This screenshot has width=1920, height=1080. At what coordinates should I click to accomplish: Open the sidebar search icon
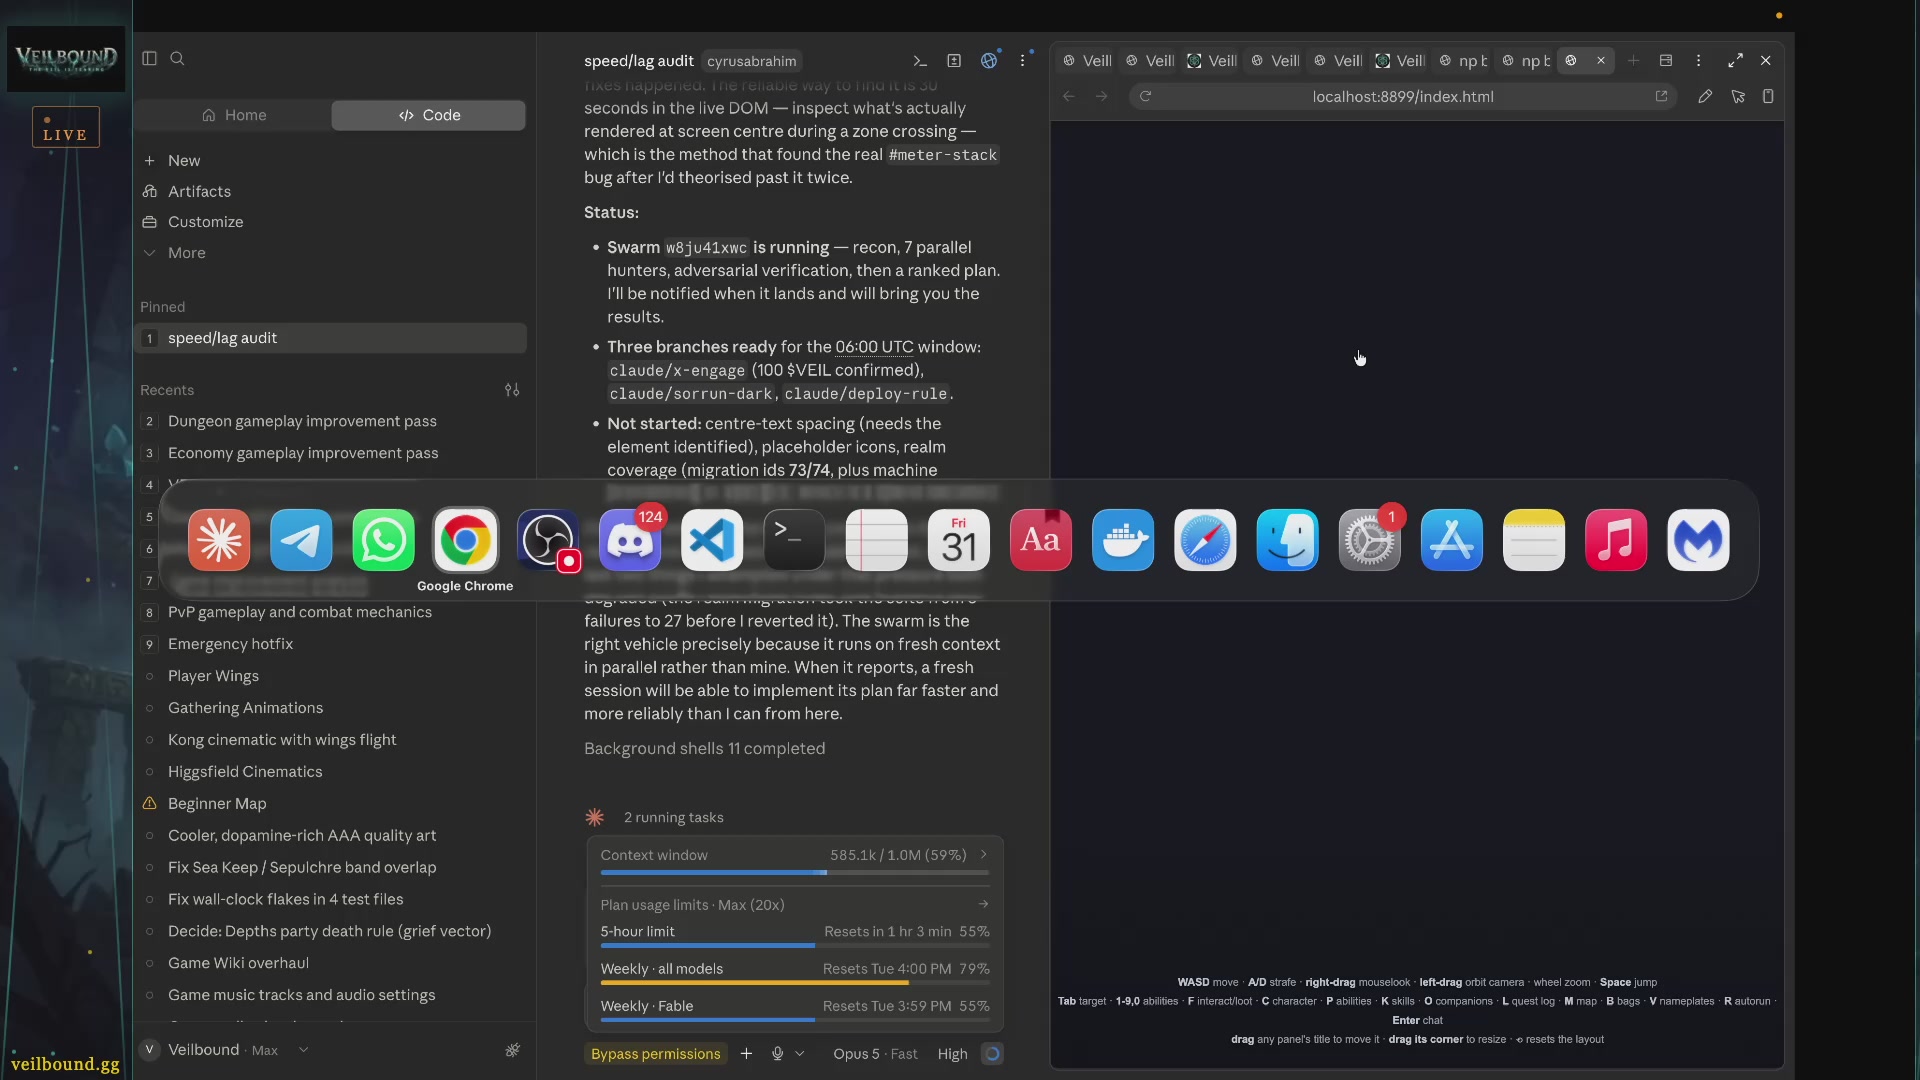pos(177,58)
